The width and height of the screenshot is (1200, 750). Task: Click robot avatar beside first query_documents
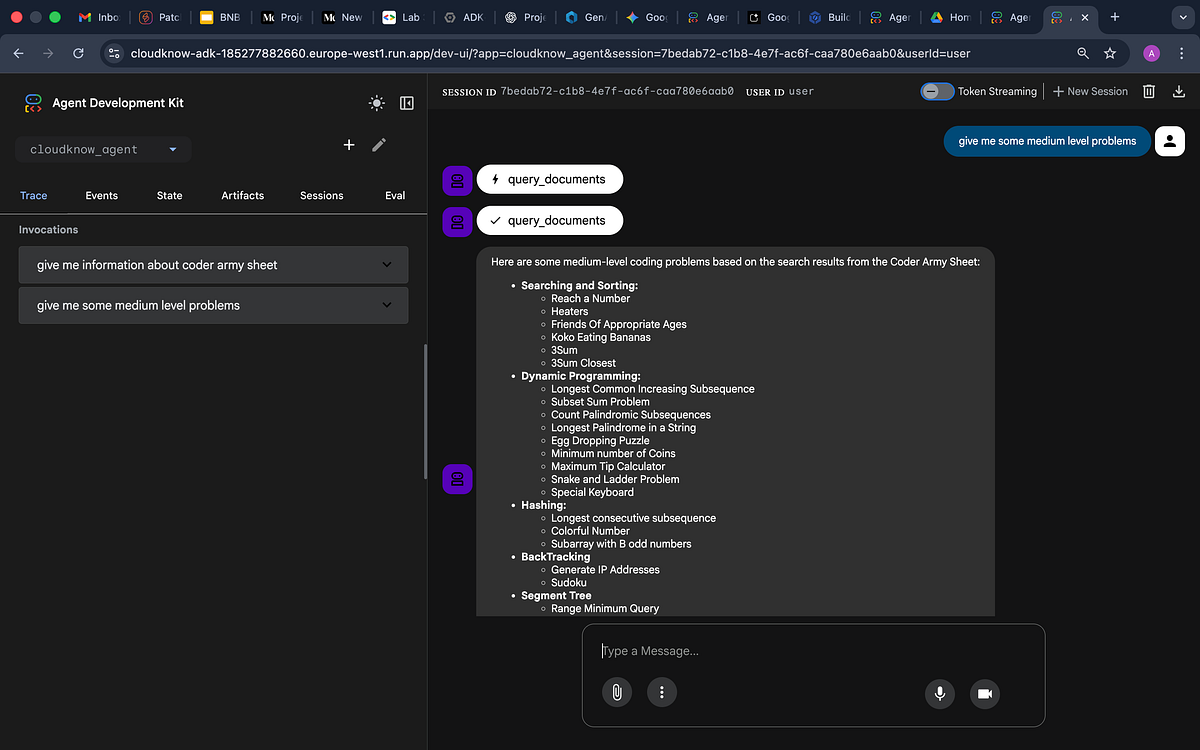[x=457, y=180]
